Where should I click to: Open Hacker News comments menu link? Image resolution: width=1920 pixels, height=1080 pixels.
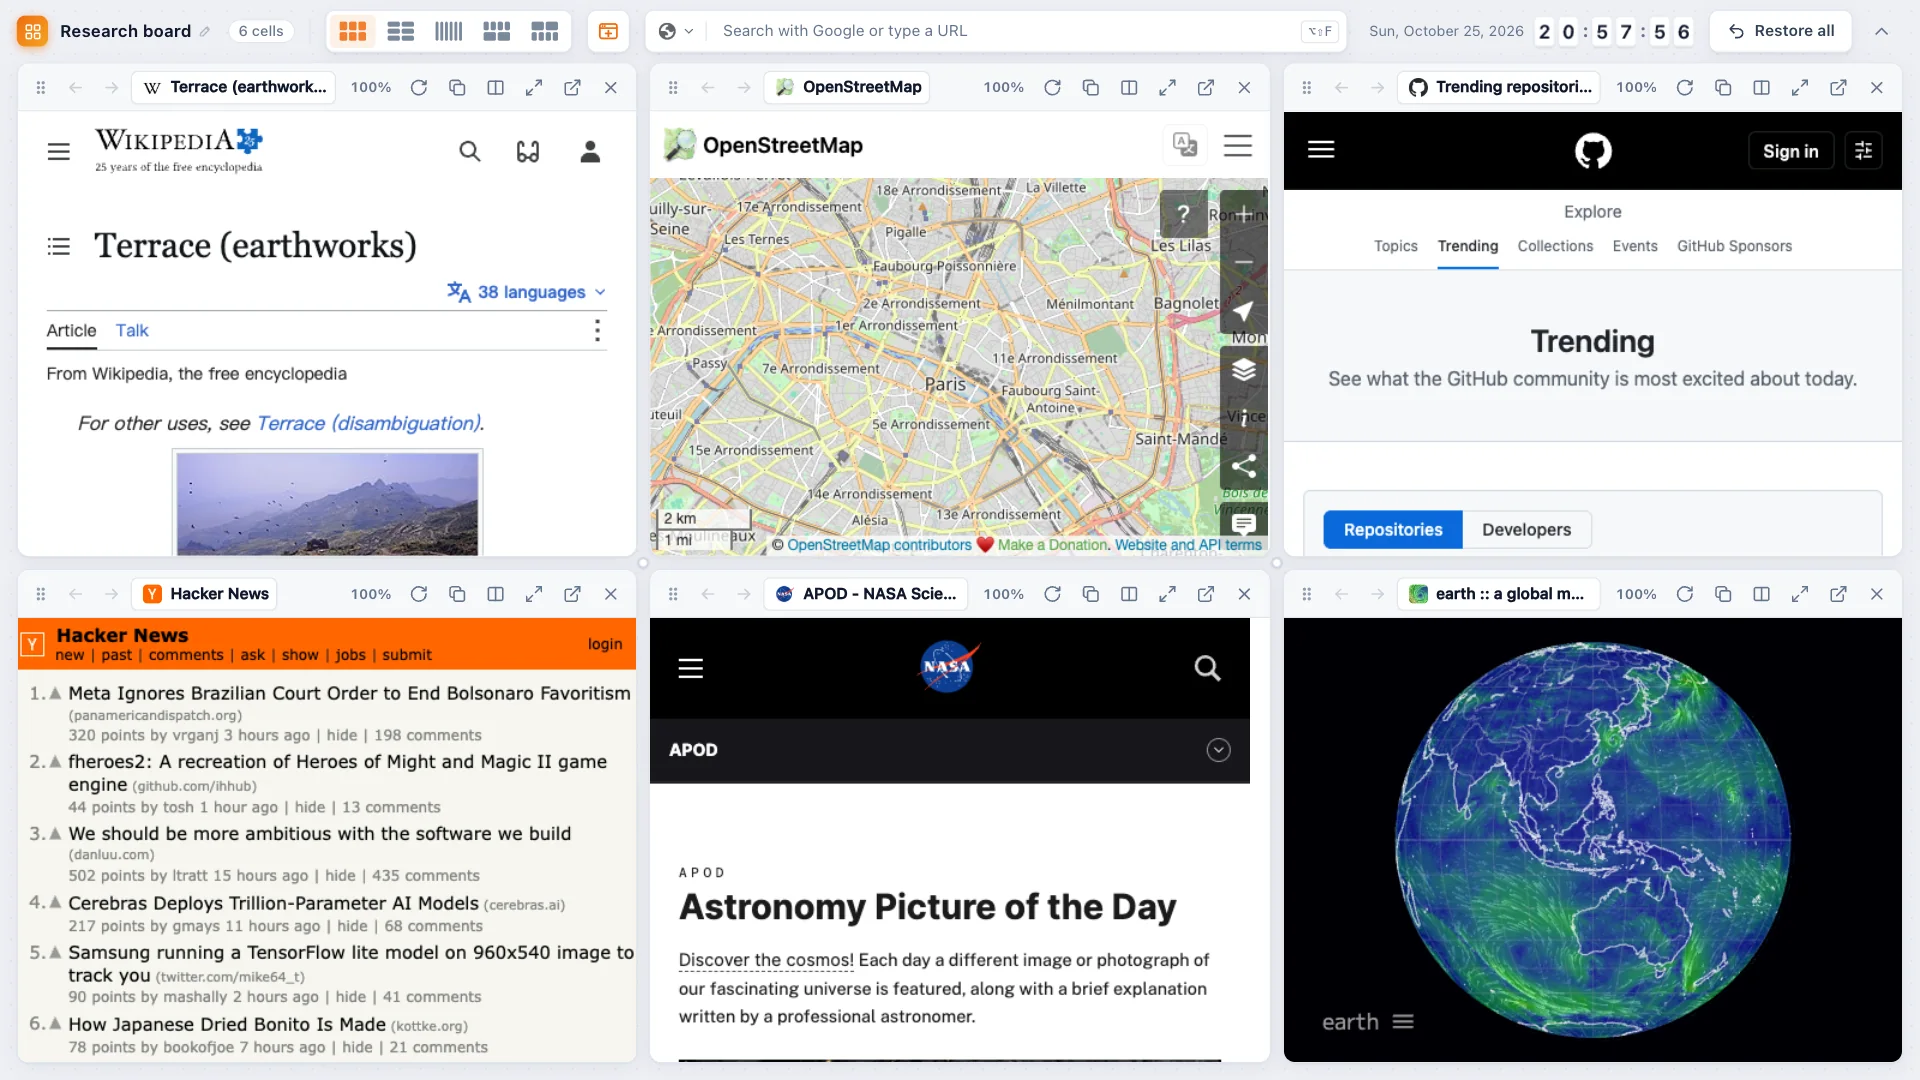(186, 655)
